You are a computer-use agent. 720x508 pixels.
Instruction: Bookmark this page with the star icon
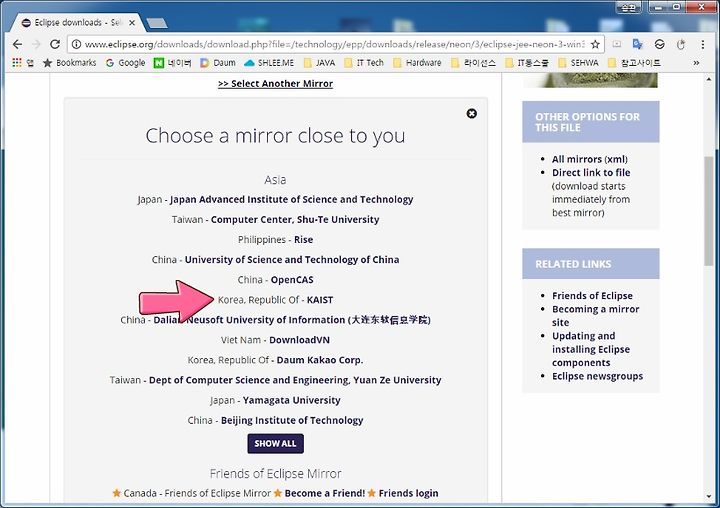point(595,44)
